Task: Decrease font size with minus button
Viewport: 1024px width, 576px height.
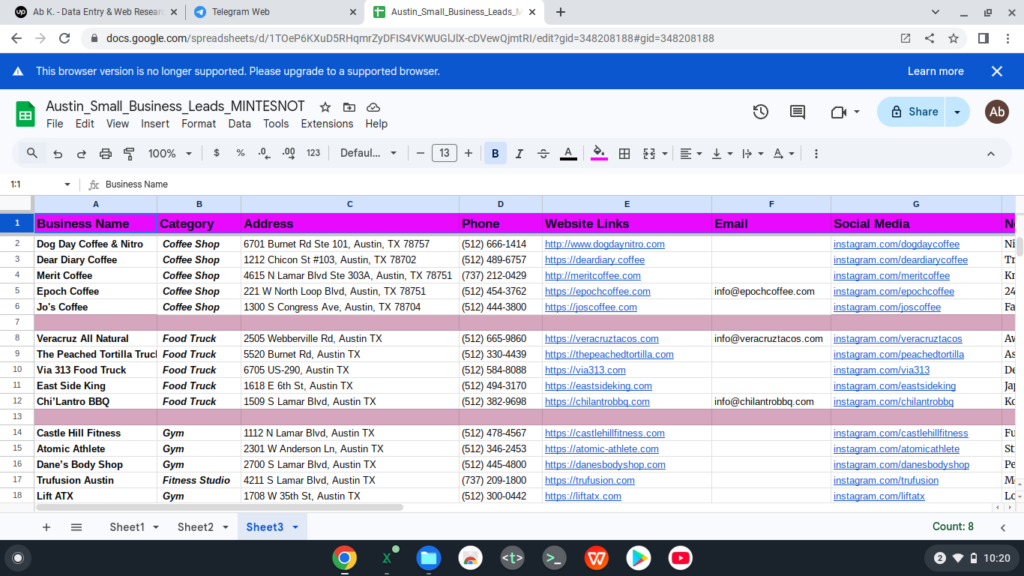Action: coord(420,153)
